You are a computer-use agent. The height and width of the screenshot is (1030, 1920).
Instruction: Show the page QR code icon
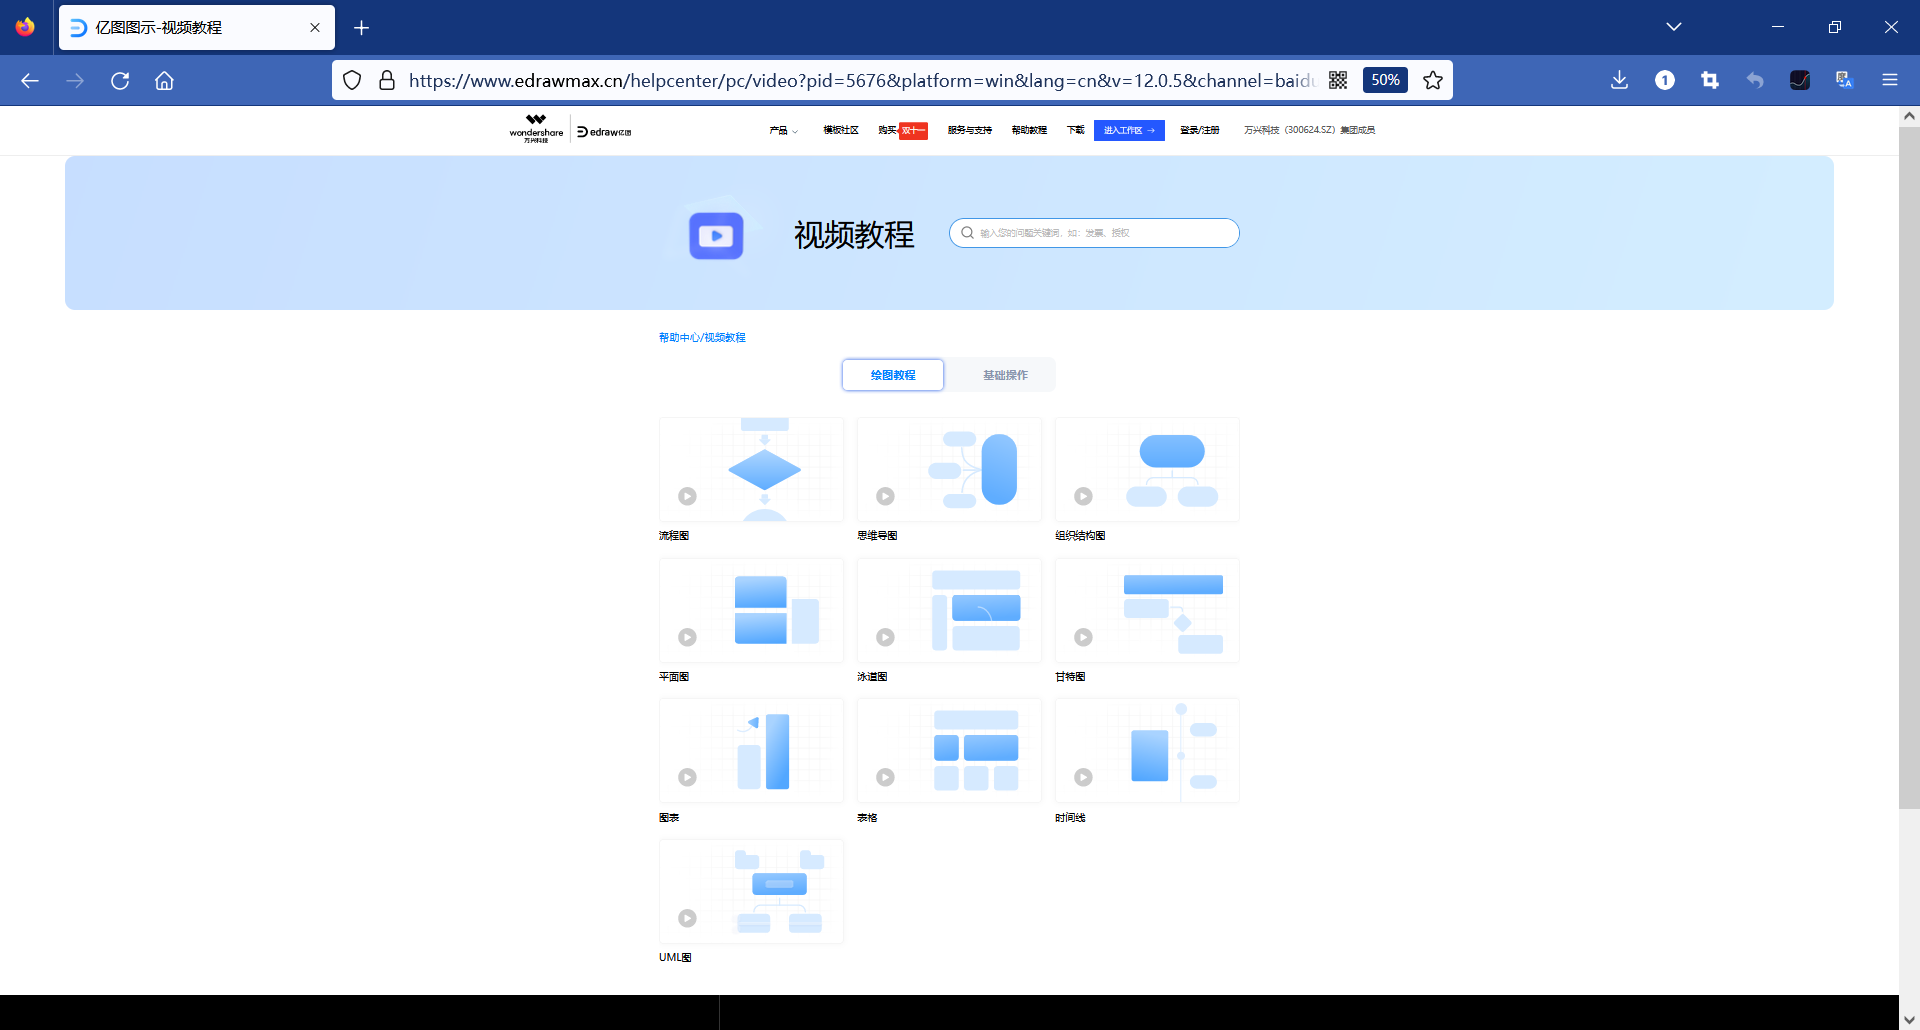coord(1338,80)
